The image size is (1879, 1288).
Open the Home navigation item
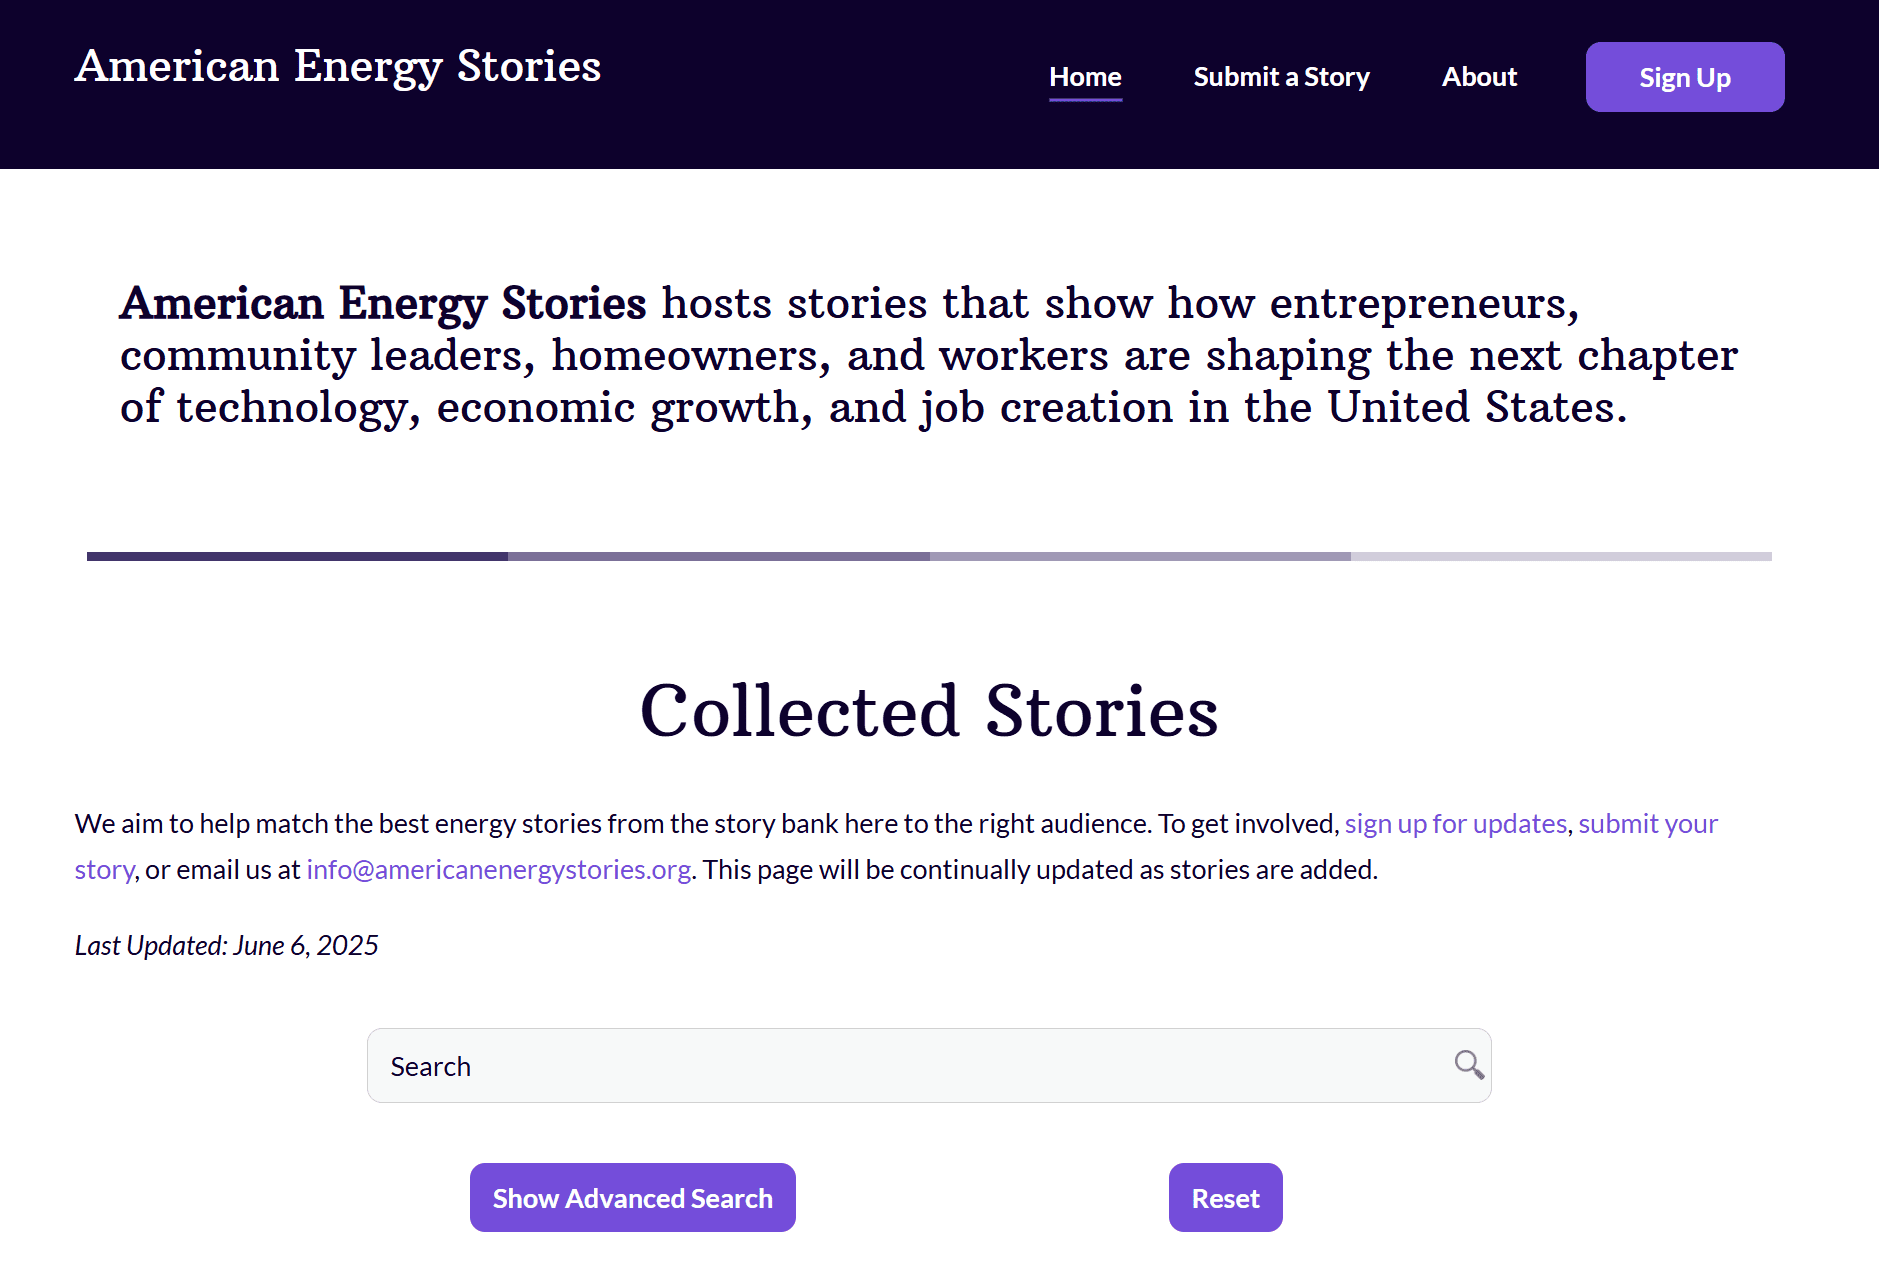(x=1085, y=77)
